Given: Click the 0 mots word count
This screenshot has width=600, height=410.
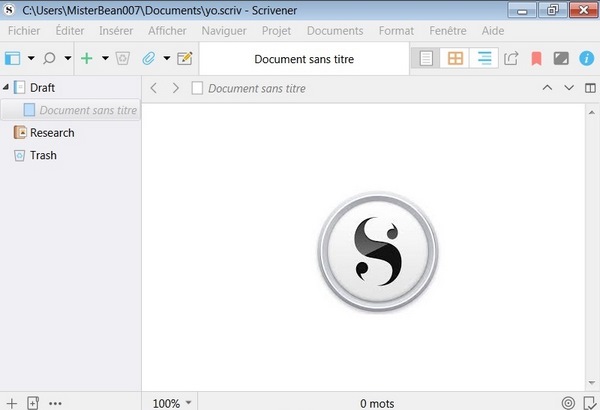Looking at the screenshot, I should click(x=377, y=403).
